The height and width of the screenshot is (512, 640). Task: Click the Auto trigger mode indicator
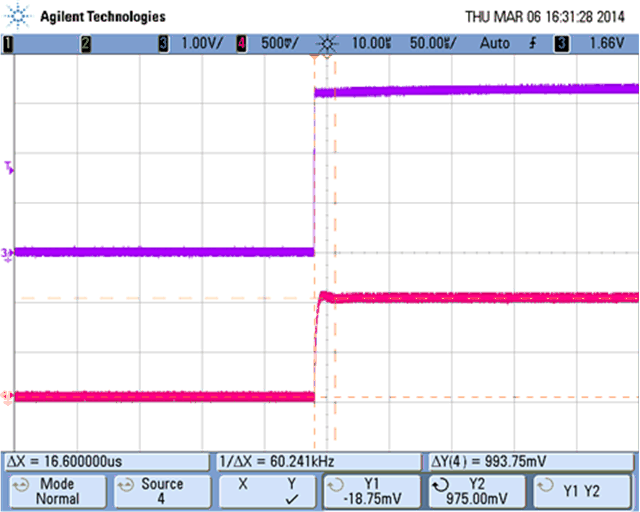(494, 44)
